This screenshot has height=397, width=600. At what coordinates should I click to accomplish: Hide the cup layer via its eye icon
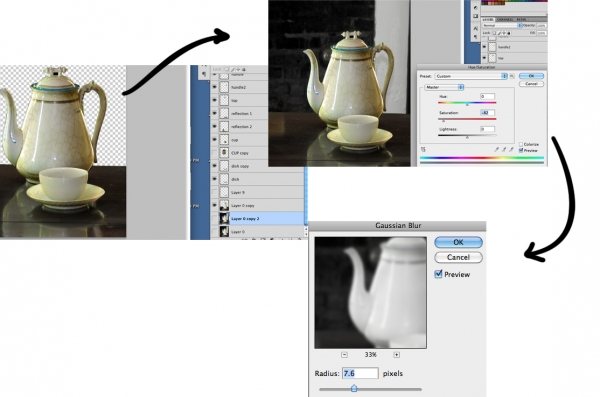(x=214, y=139)
